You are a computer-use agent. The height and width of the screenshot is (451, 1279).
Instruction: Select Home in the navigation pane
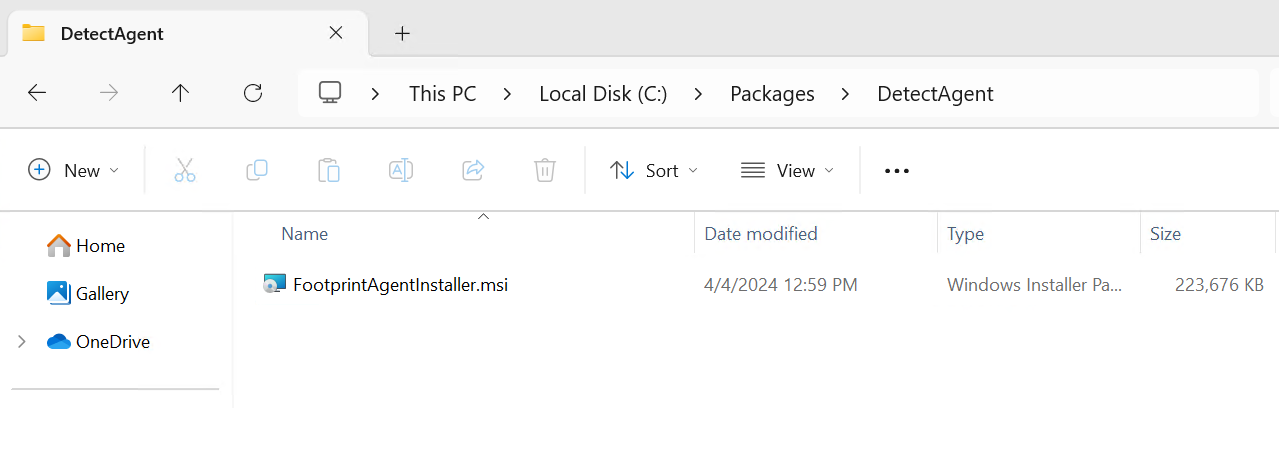click(100, 245)
